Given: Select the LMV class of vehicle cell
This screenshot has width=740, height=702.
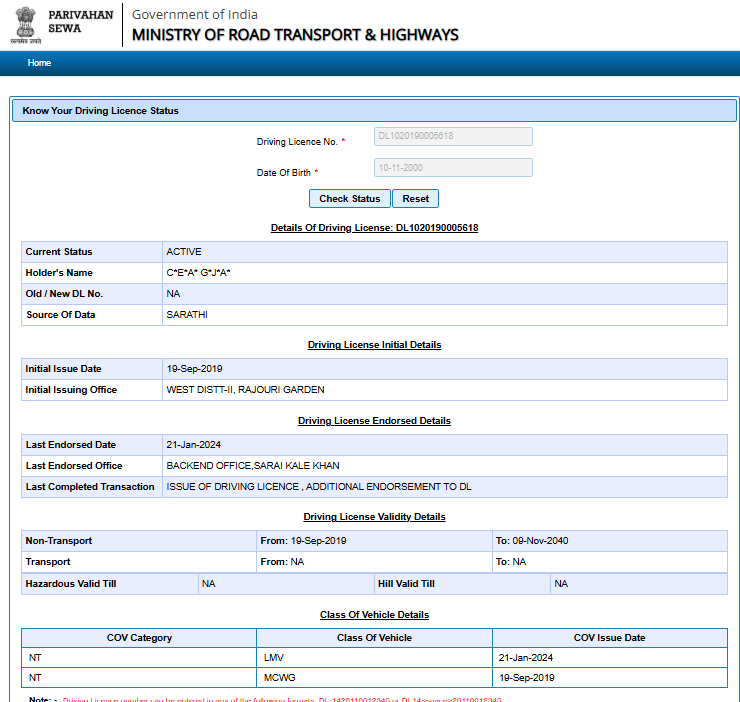Looking at the screenshot, I should 274,658.
